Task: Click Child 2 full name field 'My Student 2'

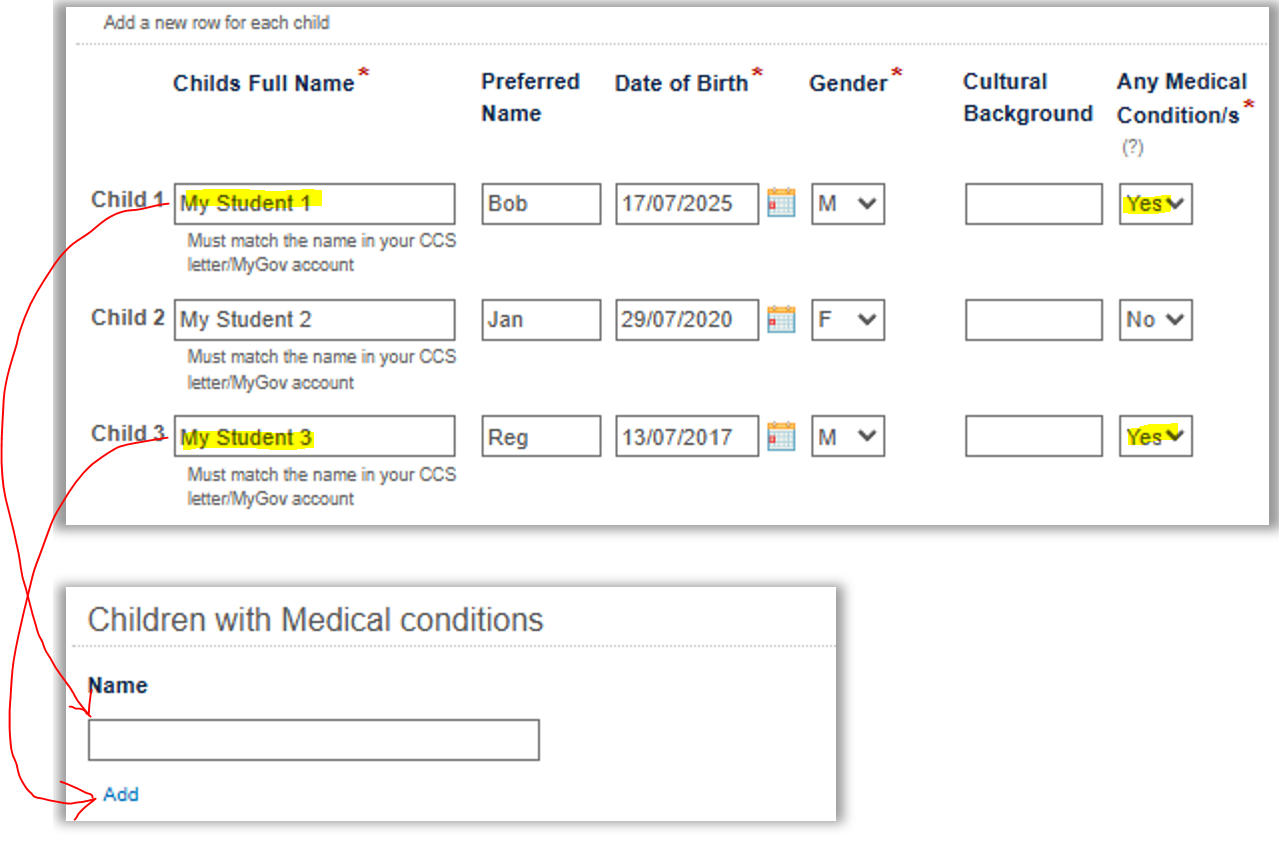Action: [314, 320]
